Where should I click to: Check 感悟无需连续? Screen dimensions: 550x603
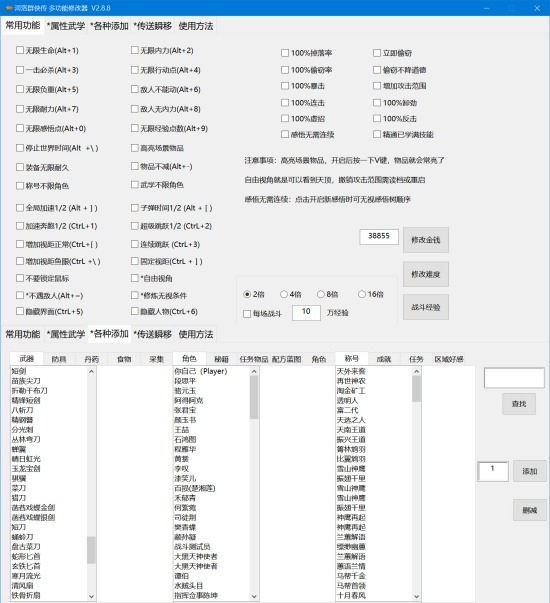(x=285, y=134)
